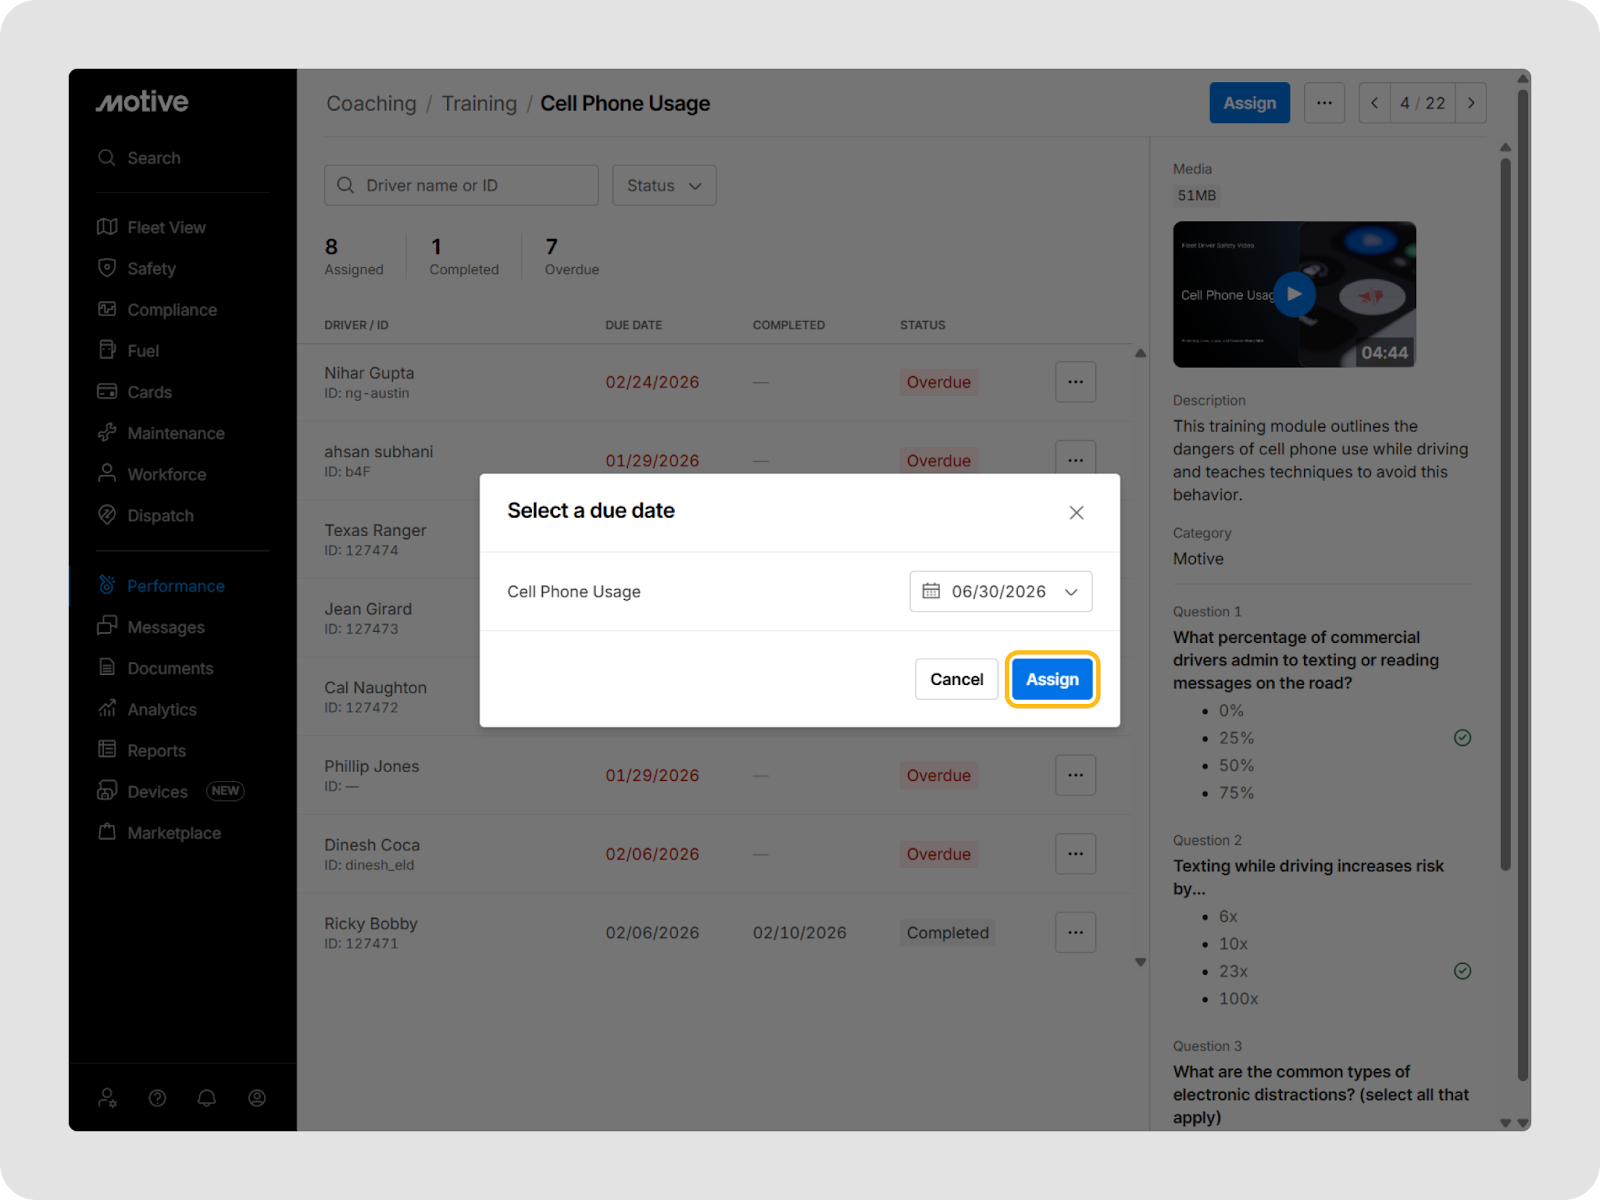Go to Safety section
The height and width of the screenshot is (1200, 1600).
click(x=136, y=268)
